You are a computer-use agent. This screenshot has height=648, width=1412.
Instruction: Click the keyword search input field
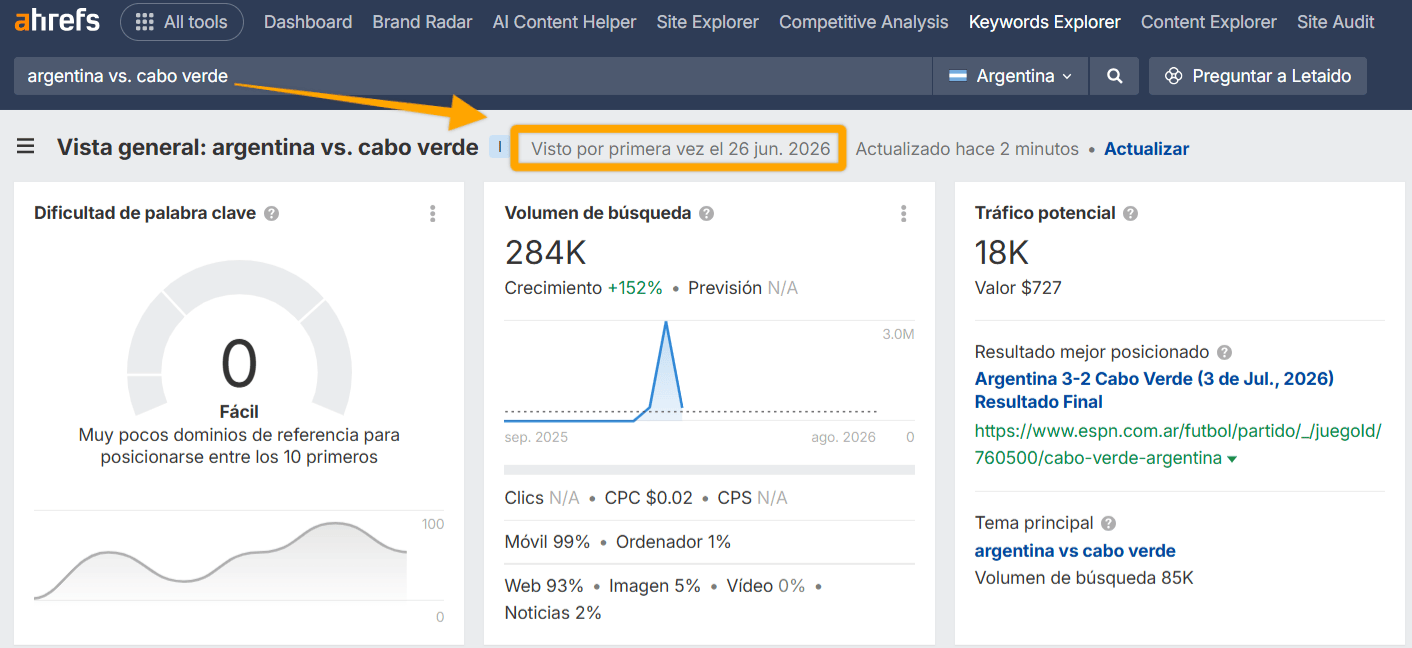472,76
